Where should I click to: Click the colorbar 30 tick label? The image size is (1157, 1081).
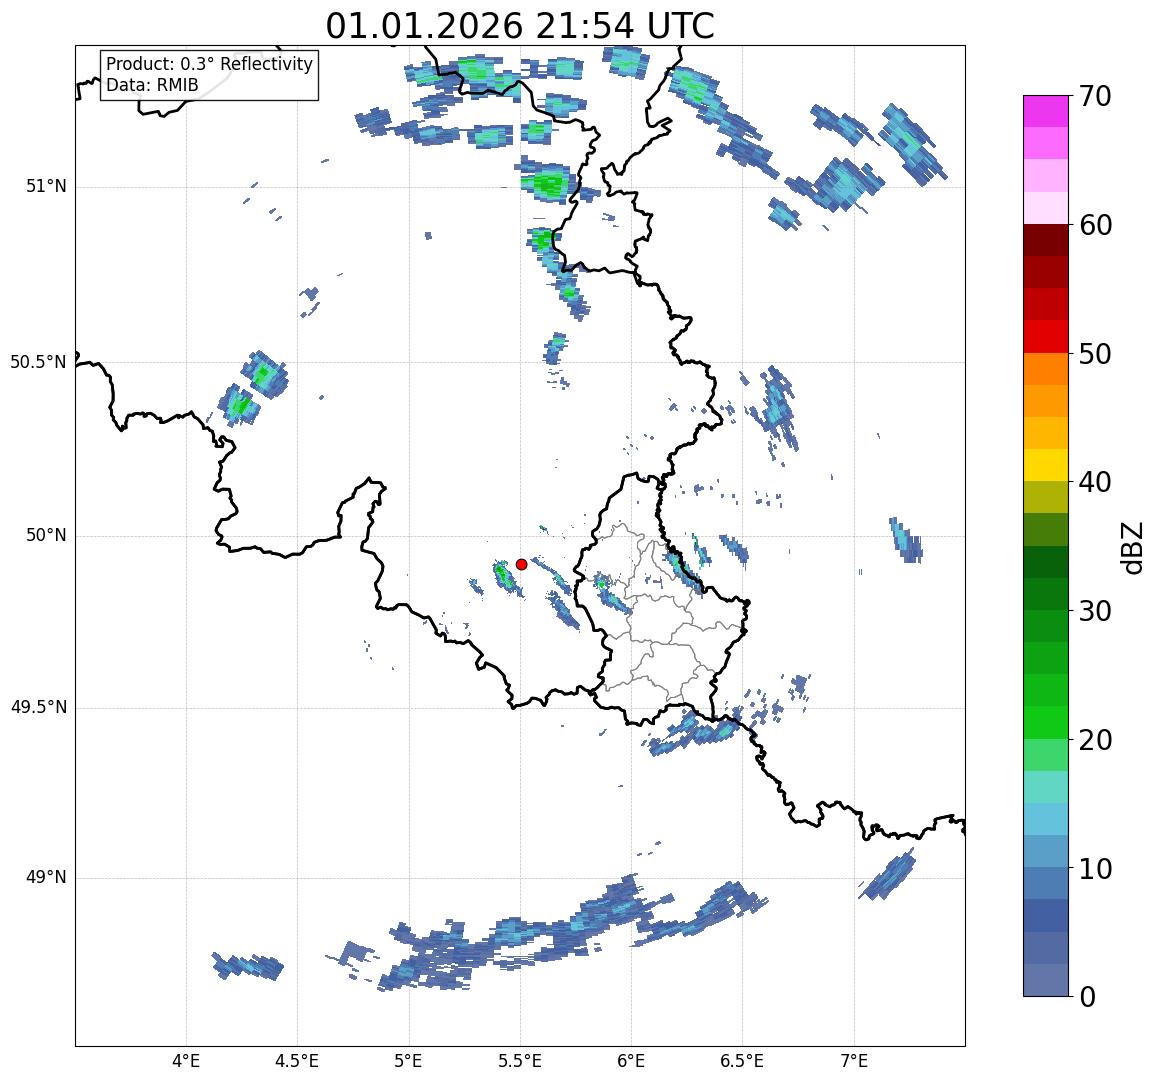pos(1095,611)
